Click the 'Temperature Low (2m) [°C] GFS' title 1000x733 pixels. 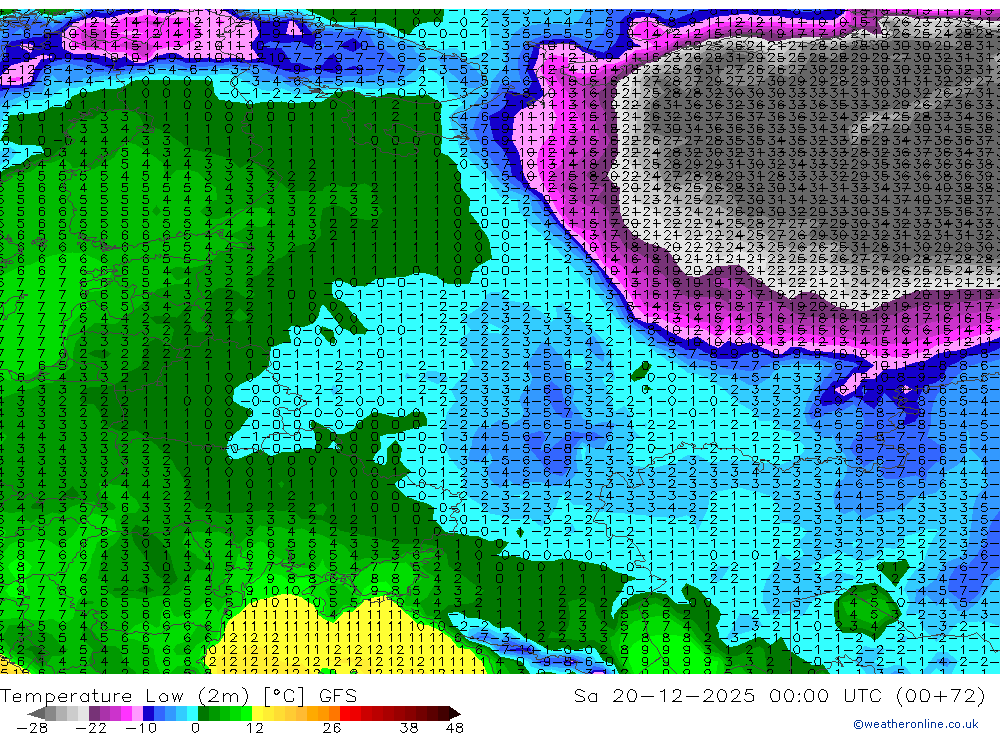coord(179,695)
